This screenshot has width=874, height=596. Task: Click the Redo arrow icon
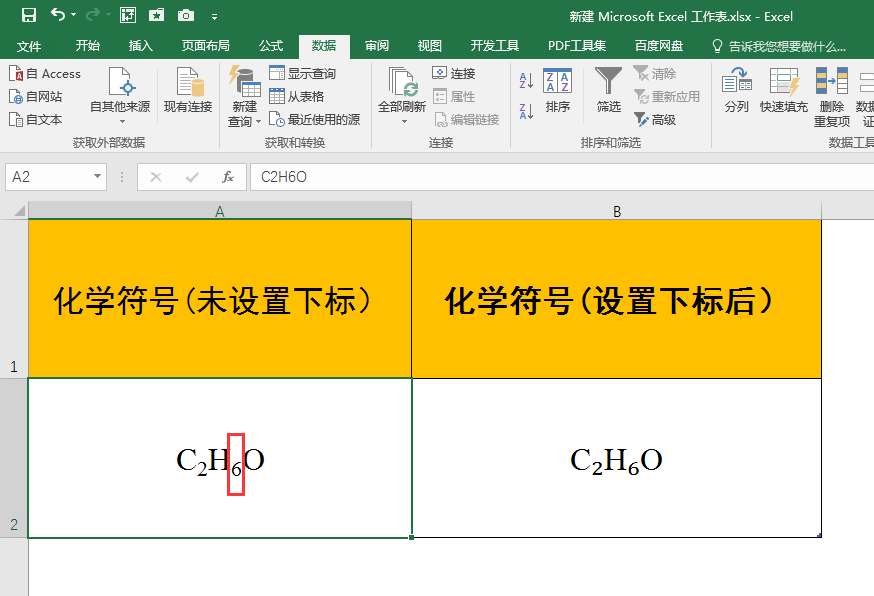point(92,15)
